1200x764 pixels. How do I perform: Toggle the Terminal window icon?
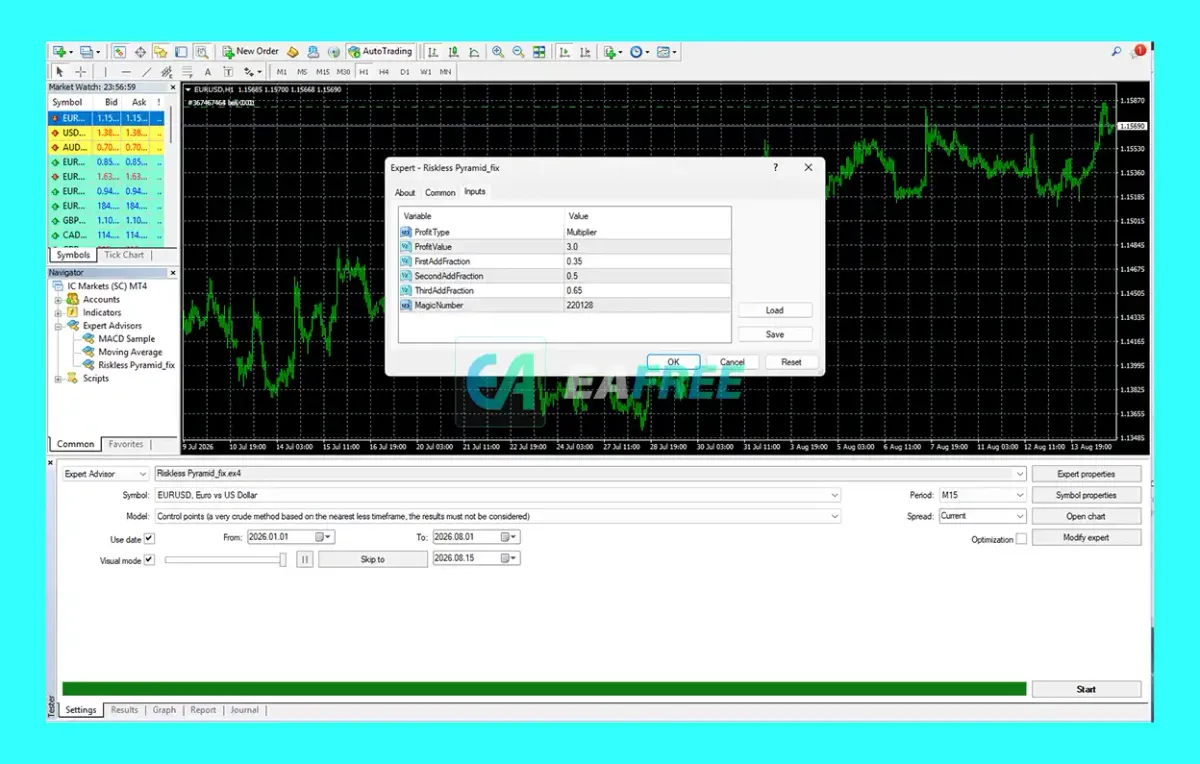coord(181,51)
